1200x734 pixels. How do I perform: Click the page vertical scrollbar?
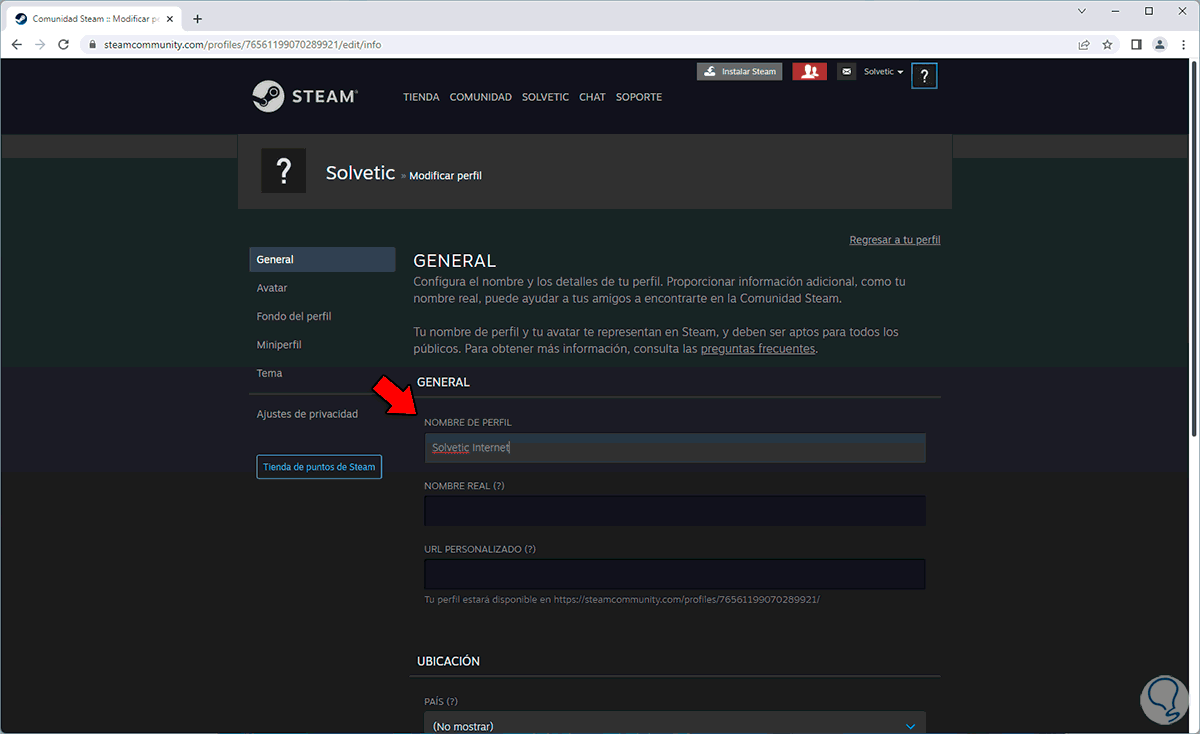[1194, 250]
